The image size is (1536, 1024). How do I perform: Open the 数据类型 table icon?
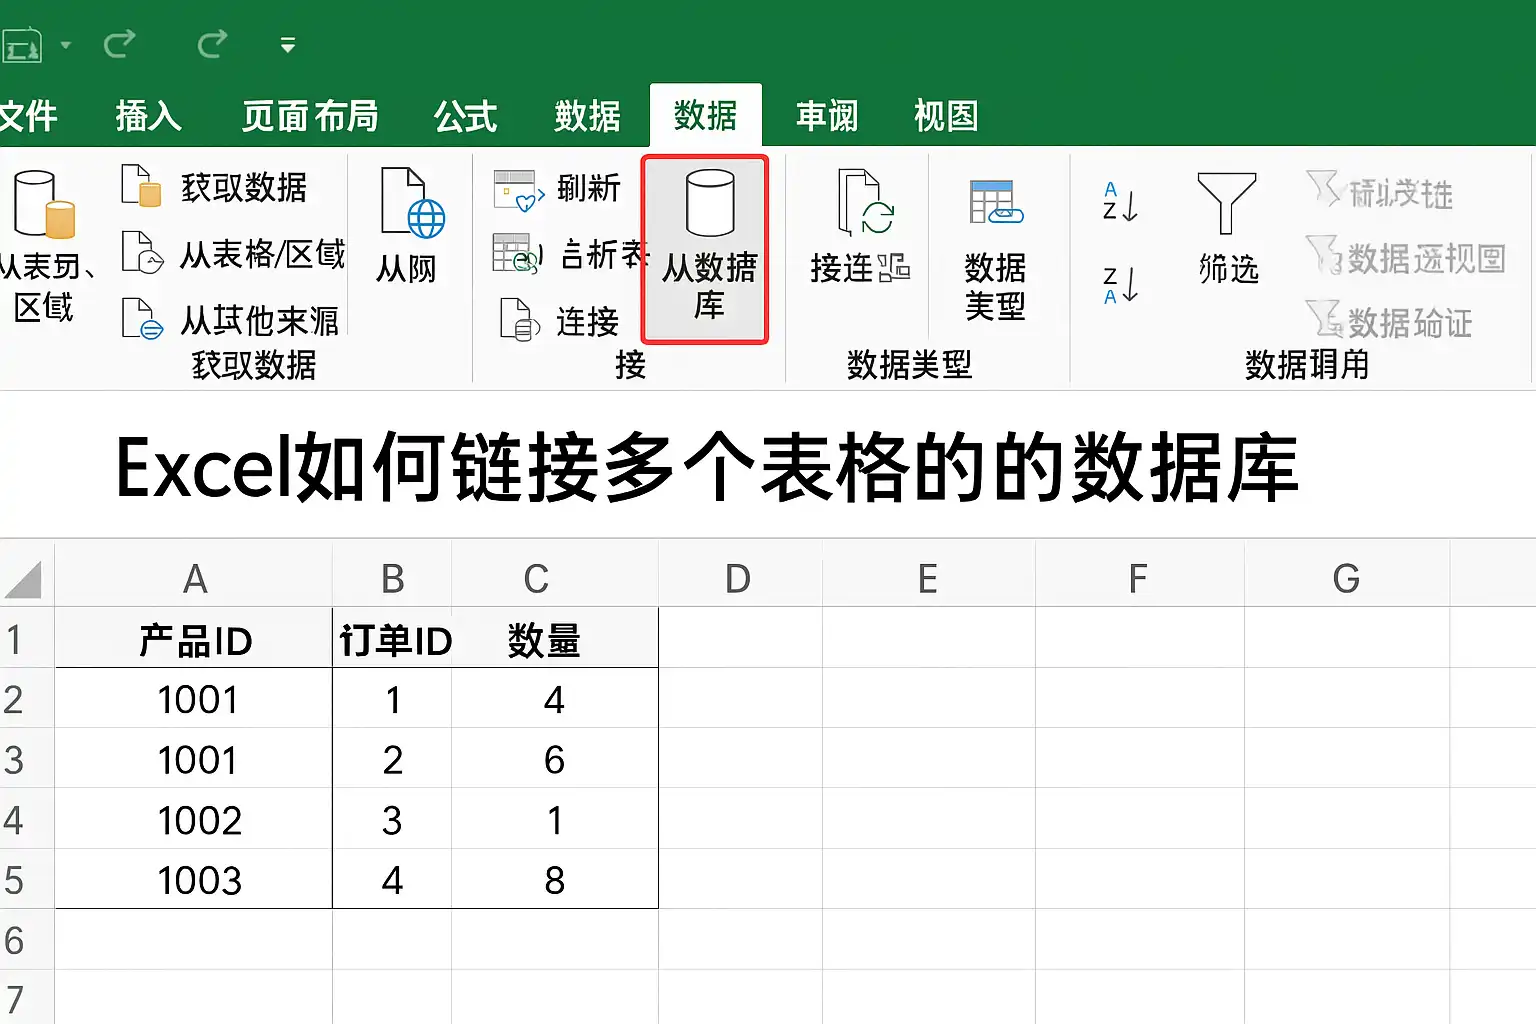click(996, 202)
